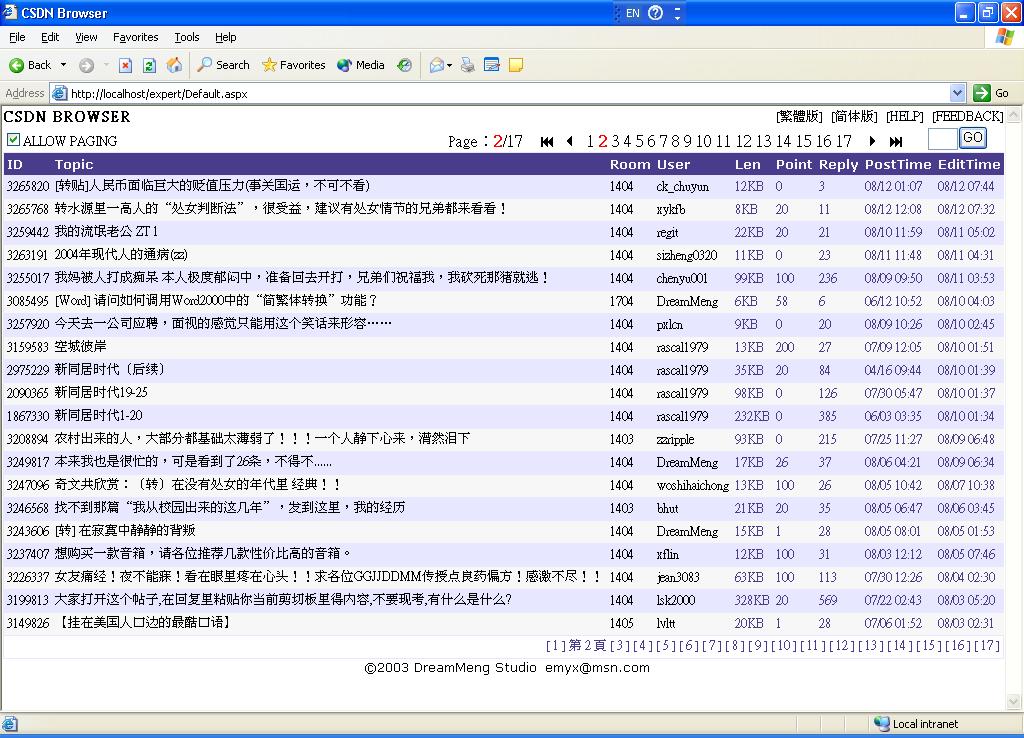Click the Edit page toolbar icon
The image size is (1024, 738).
(492, 65)
